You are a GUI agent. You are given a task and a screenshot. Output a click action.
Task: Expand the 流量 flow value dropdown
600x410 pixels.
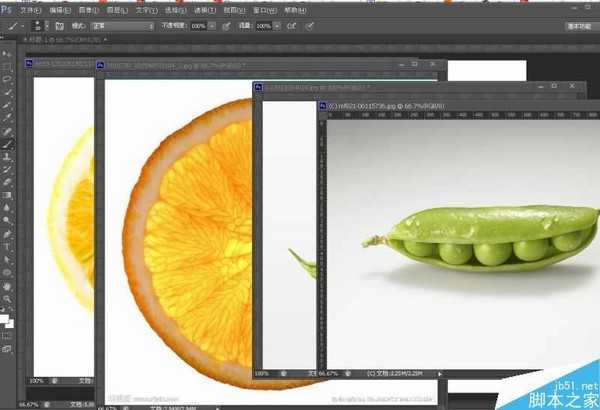pyautogui.click(x=277, y=26)
